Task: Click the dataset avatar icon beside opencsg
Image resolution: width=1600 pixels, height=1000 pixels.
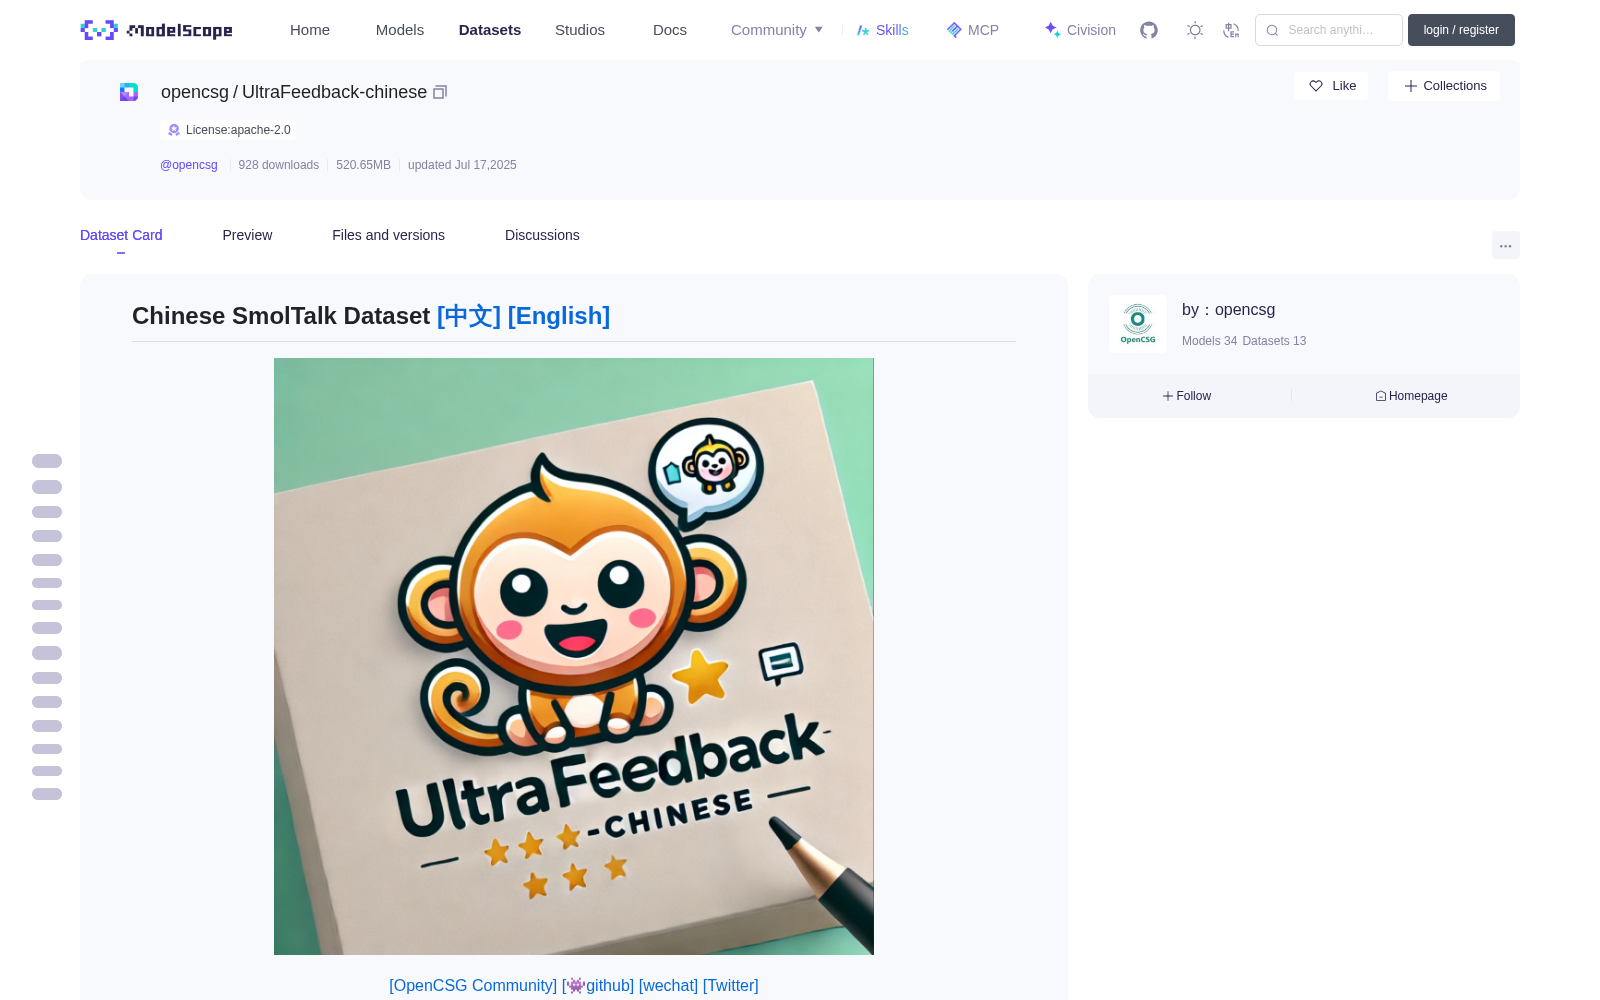Action: (129, 92)
